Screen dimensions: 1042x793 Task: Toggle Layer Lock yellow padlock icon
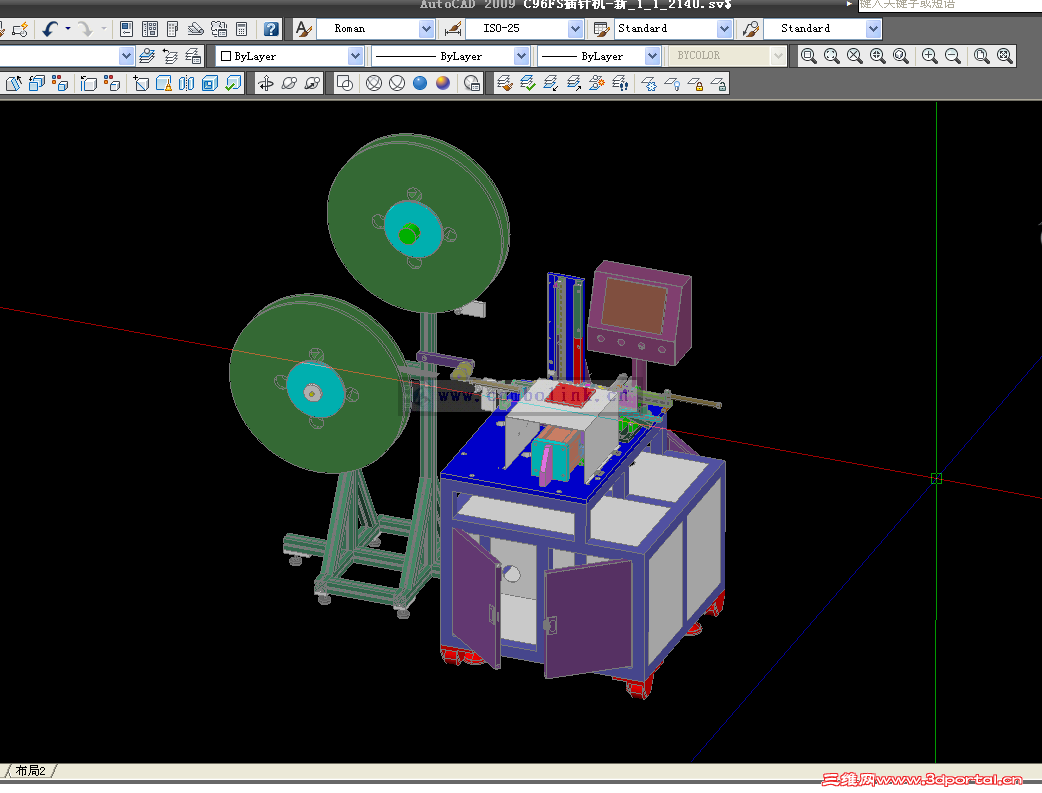pyautogui.click(x=695, y=83)
